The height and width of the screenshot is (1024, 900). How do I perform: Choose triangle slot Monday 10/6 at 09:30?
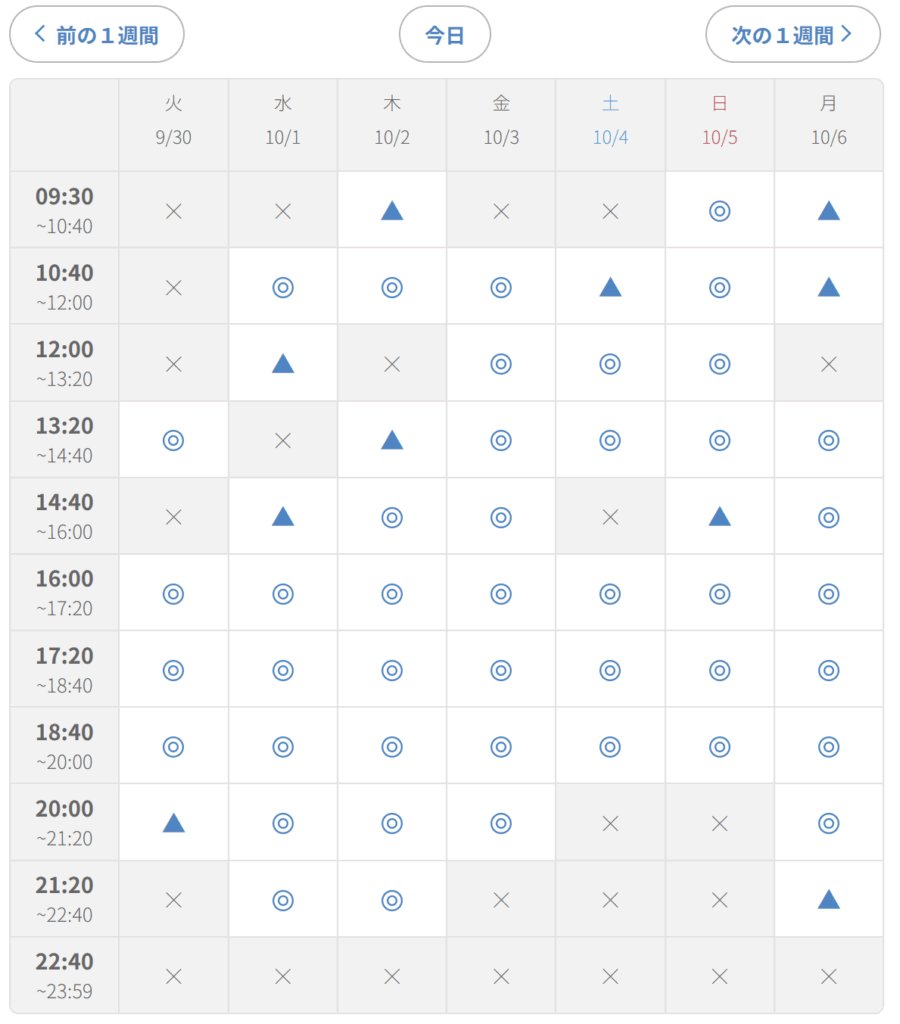(x=828, y=210)
